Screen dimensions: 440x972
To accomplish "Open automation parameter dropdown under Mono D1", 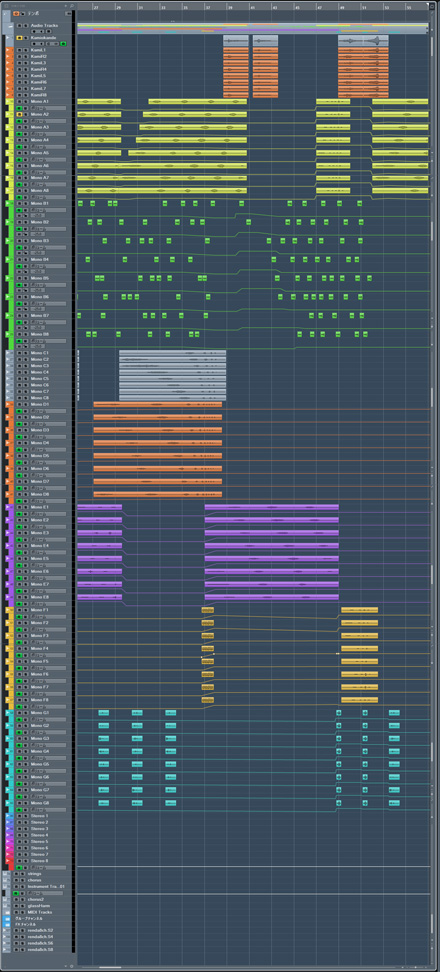I will pos(48,411).
